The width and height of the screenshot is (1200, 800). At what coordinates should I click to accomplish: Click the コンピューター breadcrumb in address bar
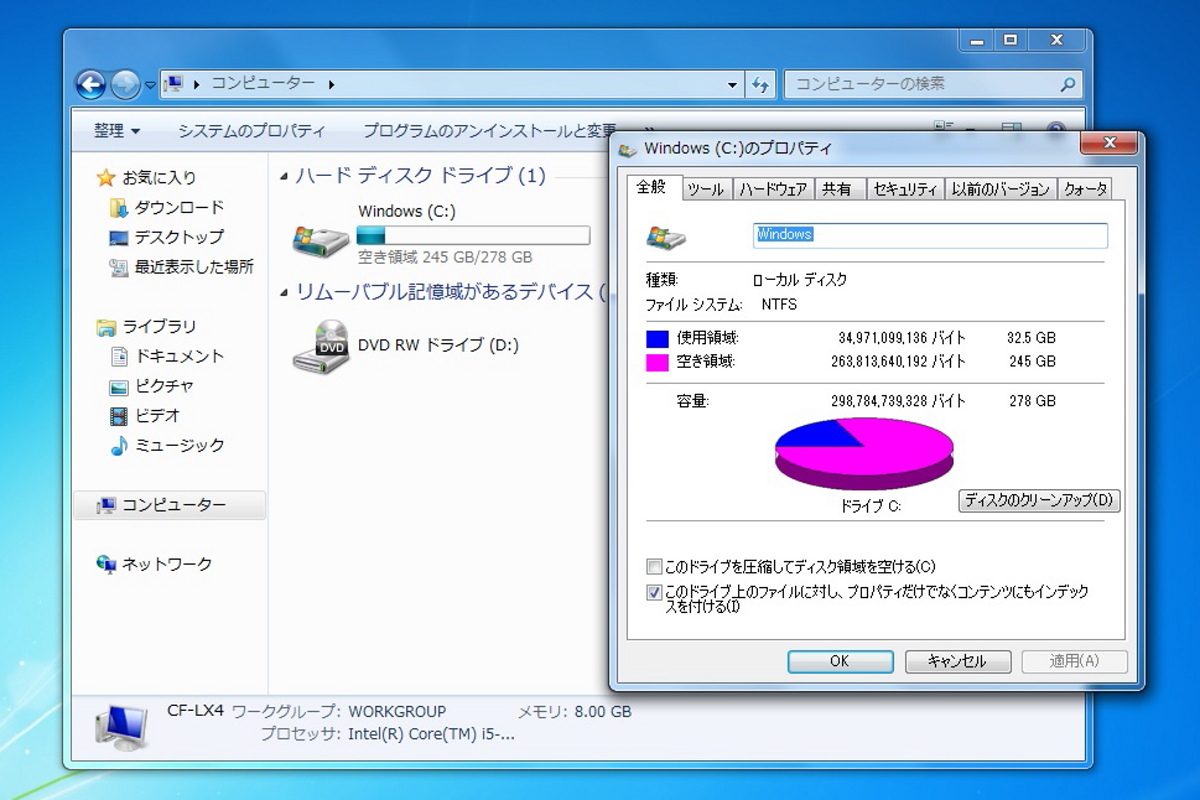click(262, 84)
